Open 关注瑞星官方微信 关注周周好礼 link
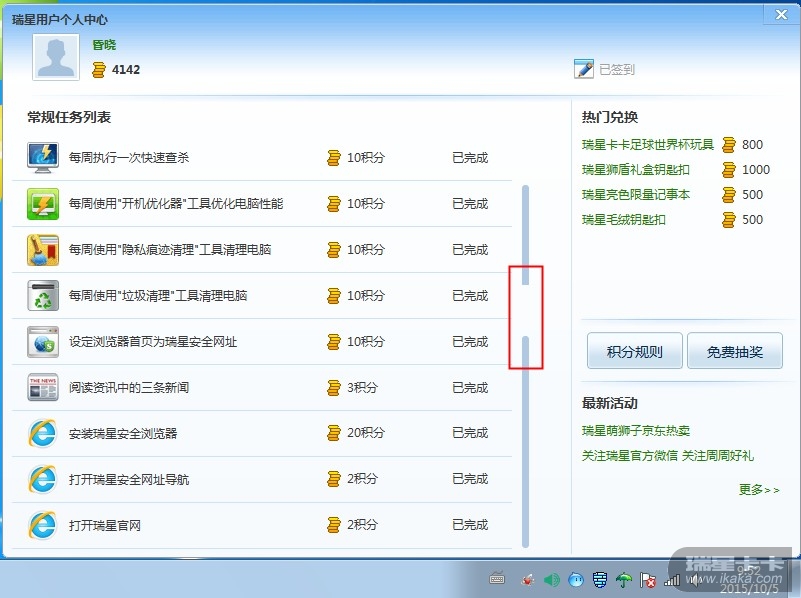The height and width of the screenshot is (598, 801). 668,456
